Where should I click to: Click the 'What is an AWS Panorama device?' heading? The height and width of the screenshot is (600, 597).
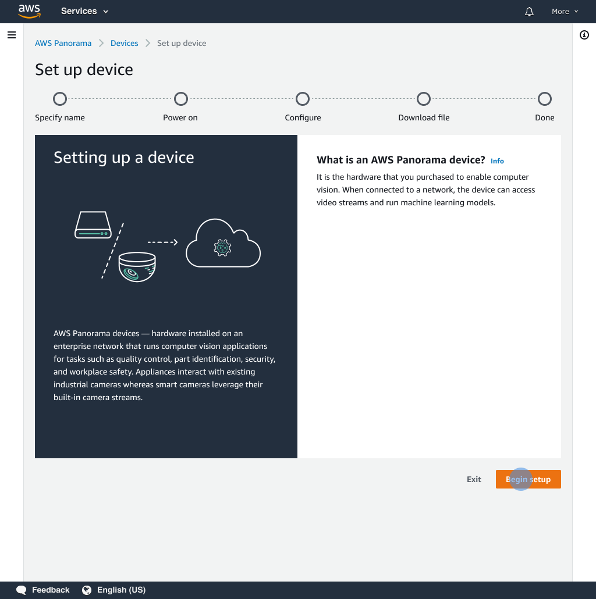[401, 160]
